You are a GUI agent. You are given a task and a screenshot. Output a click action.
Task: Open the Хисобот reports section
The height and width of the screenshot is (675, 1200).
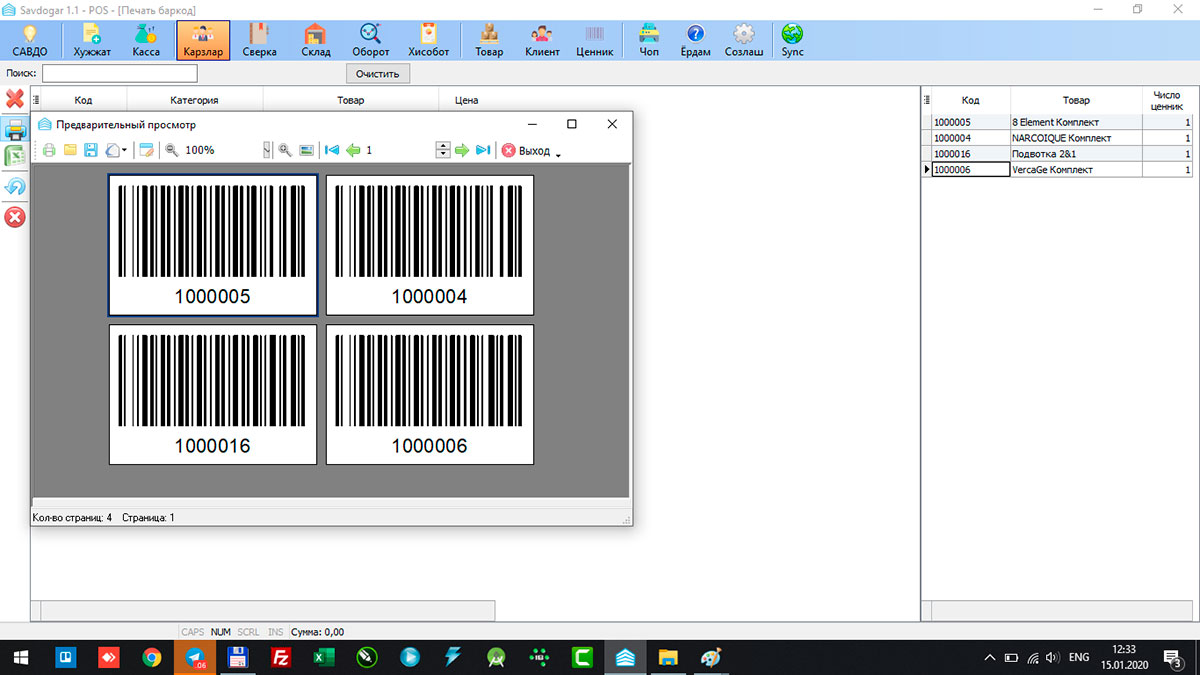click(429, 41)
